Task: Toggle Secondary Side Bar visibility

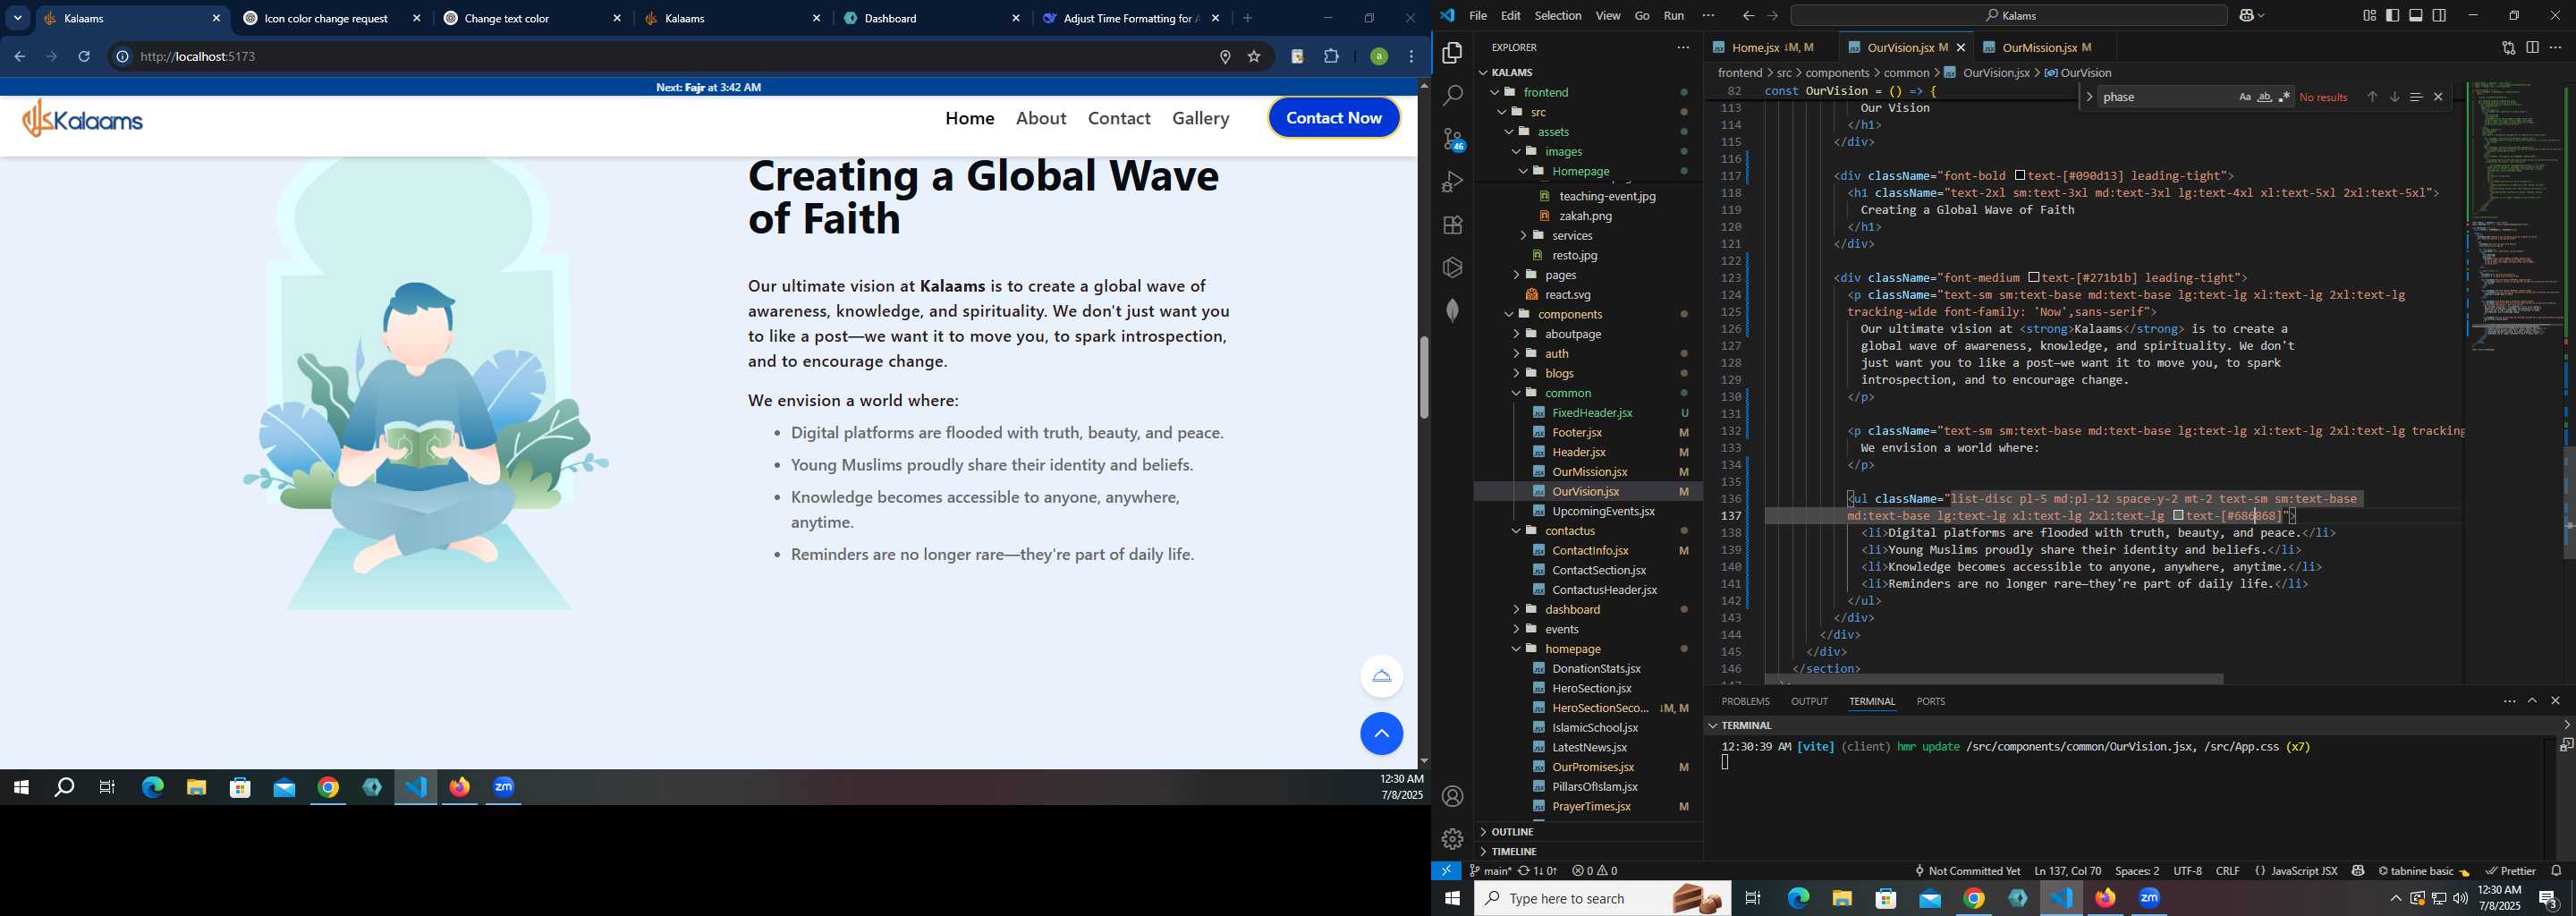Action: pyautogui.click(x=2439, y=16)
